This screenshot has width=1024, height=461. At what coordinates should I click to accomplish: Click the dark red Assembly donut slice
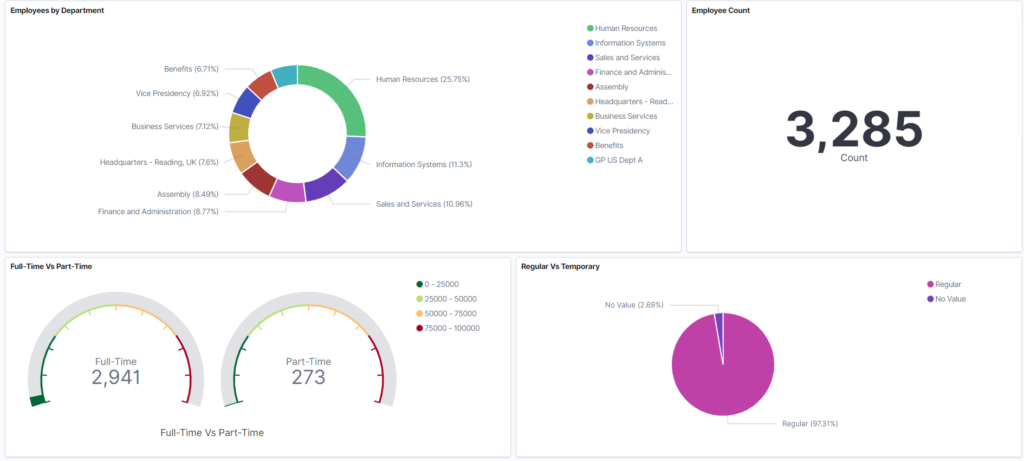[259, 178]
